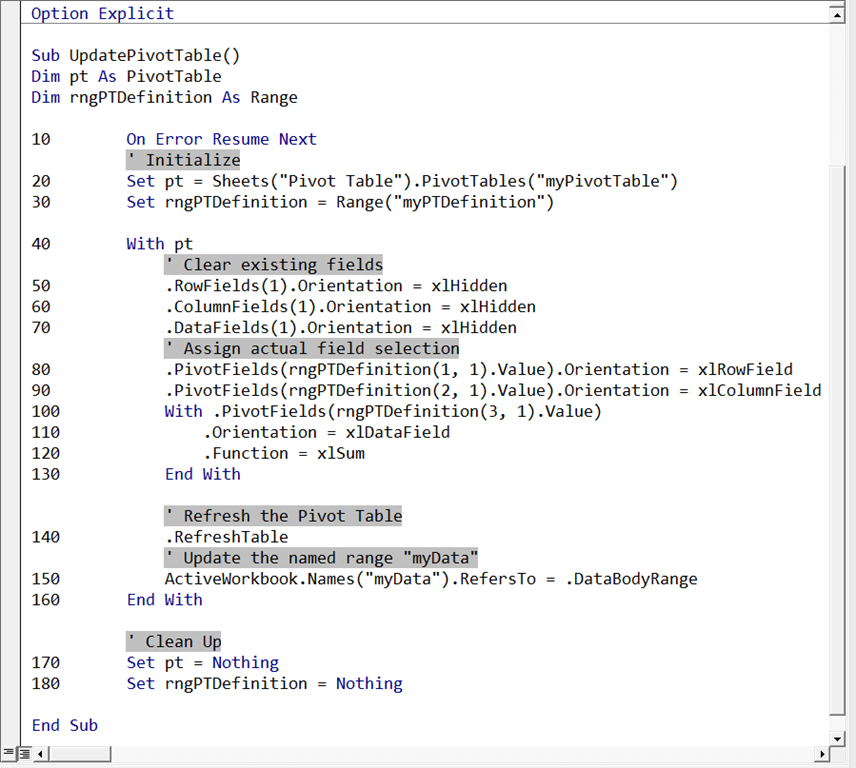Click line number 180
The width and height of the screenshot is (856, 768).
coord(46,683)
